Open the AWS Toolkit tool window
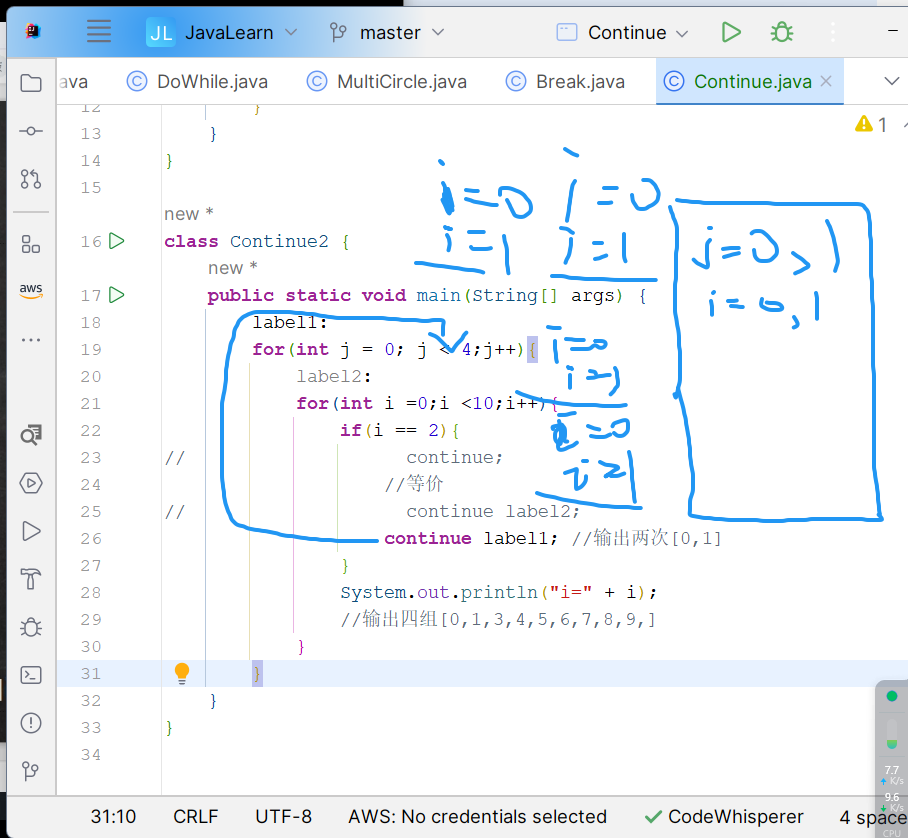908x838 pixels. click(x=31, y=291)
